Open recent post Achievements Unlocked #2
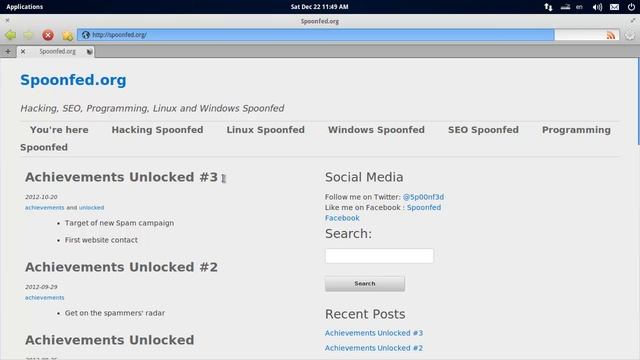Image resolution: width=640 pixels, height=360 pixels. tap(373, 348)
